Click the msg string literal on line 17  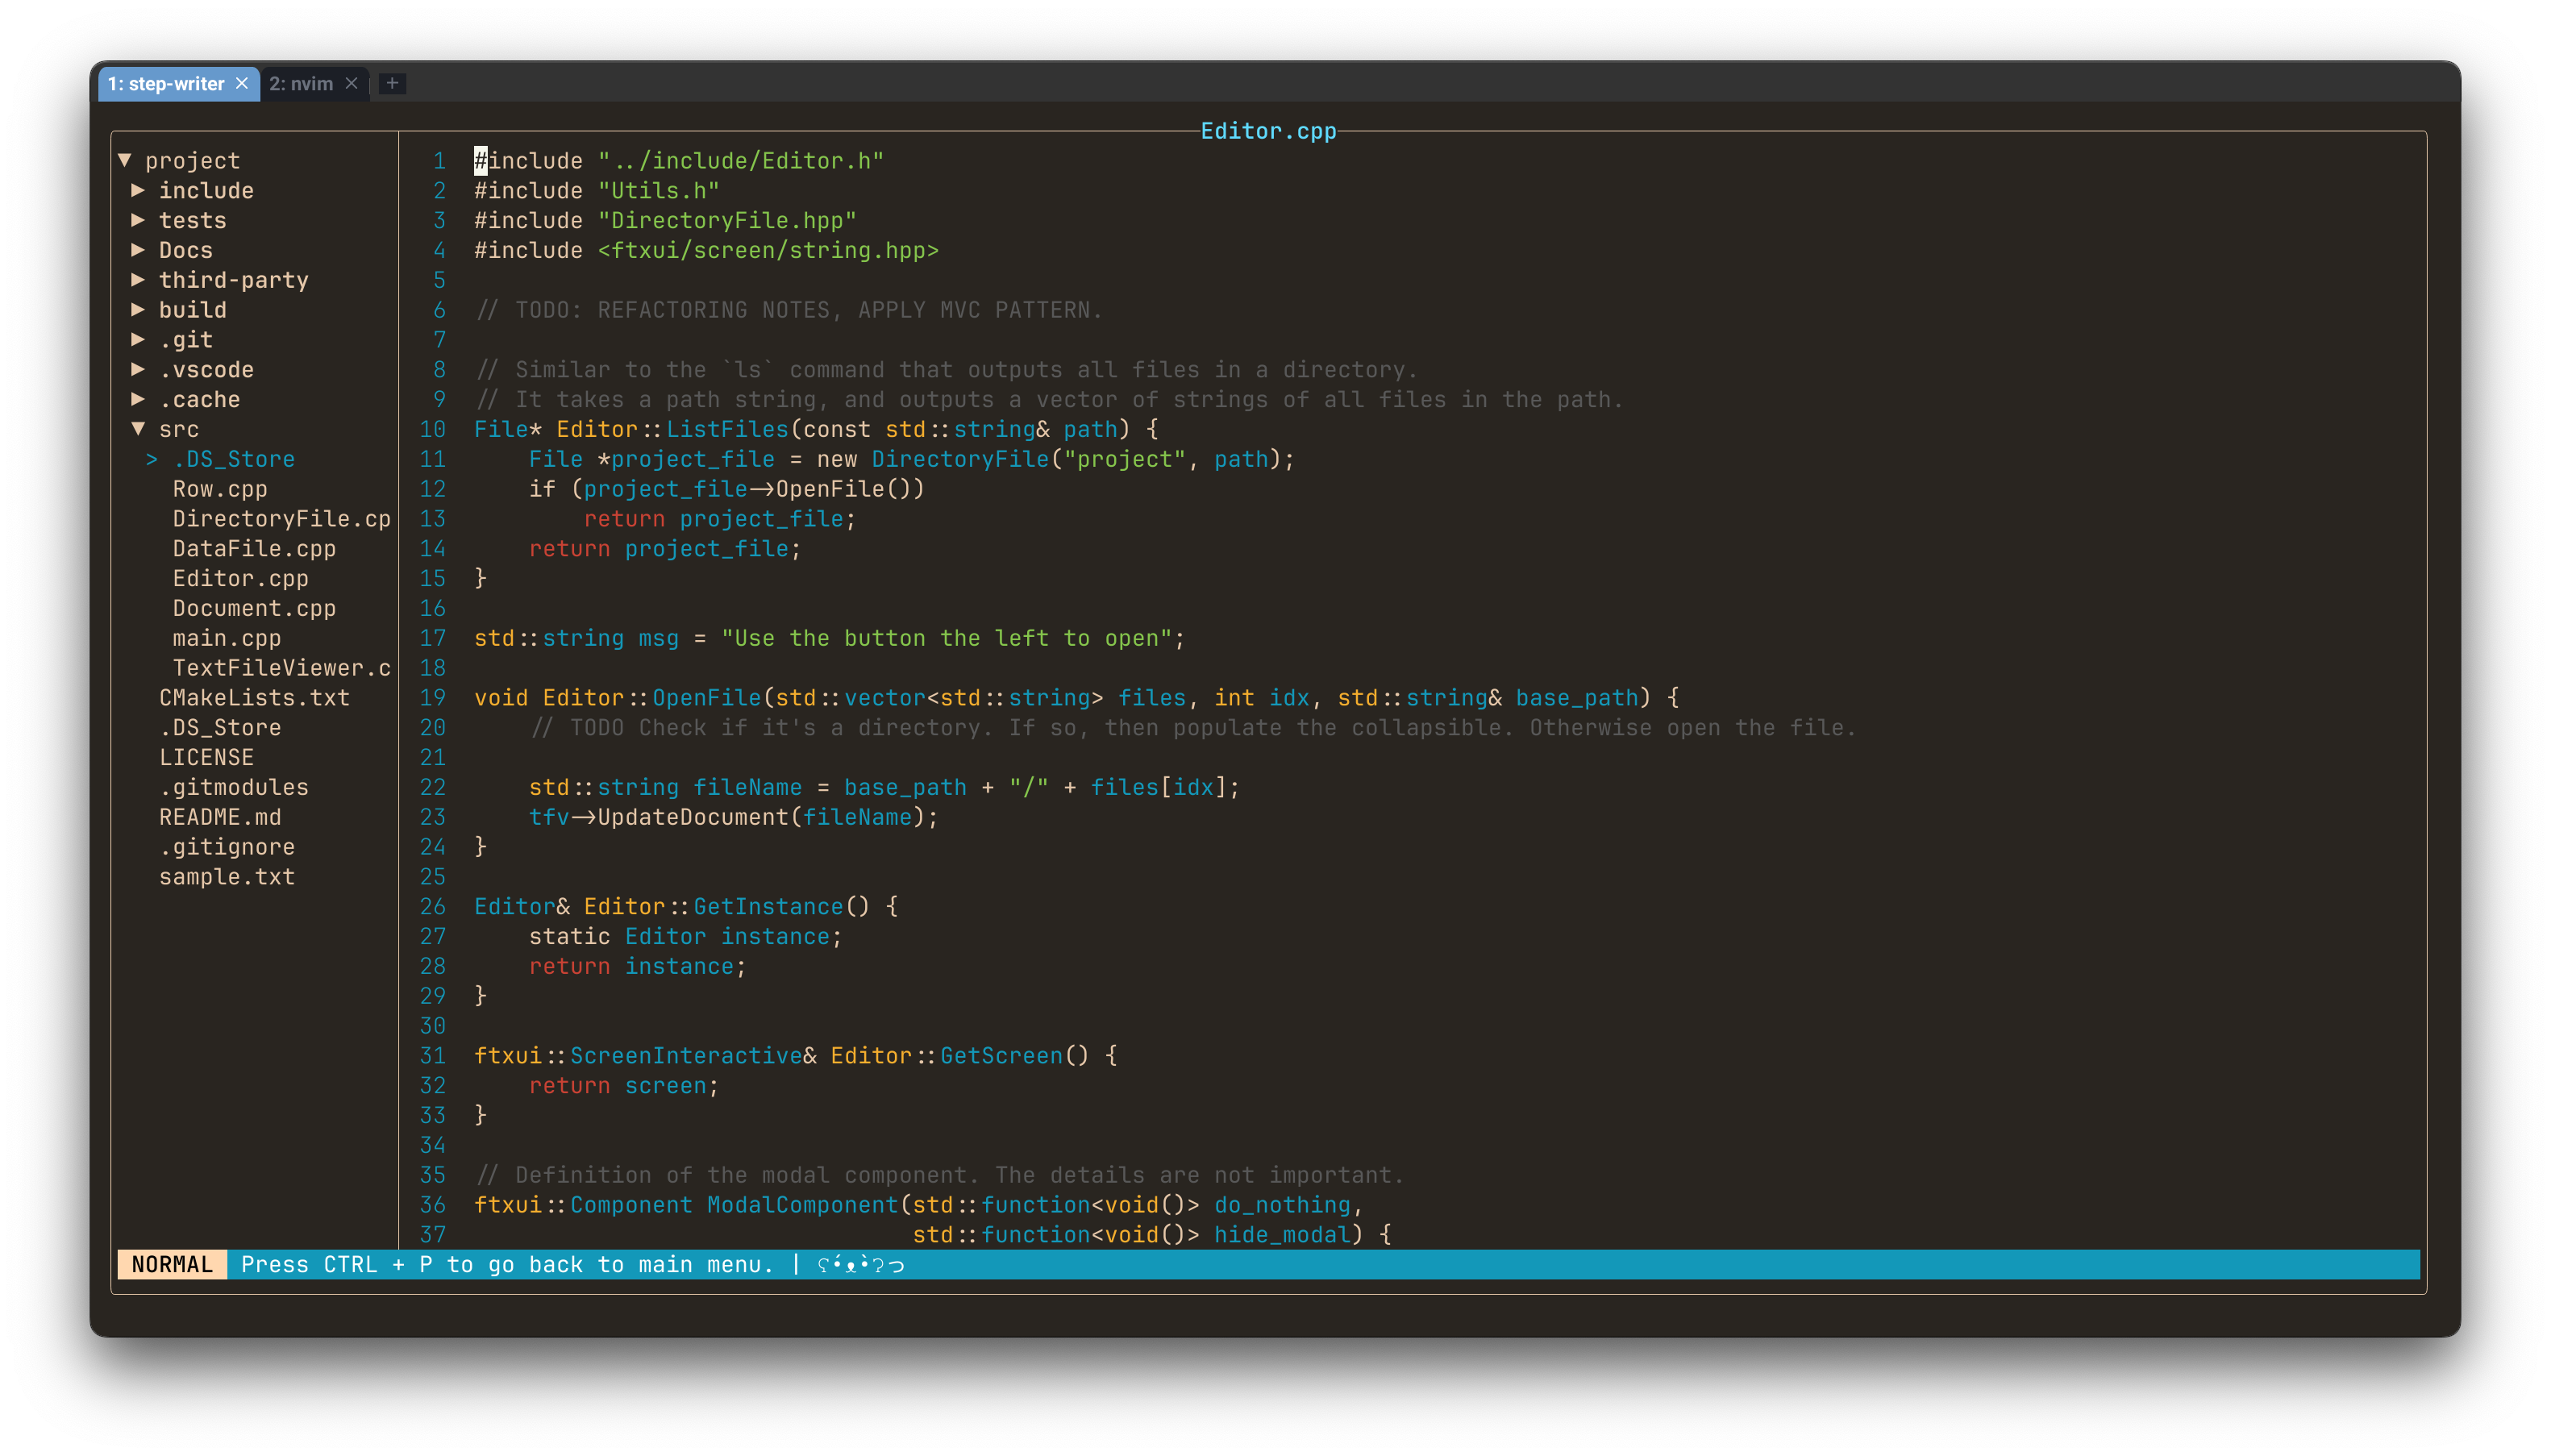click(x=946, y=638)
